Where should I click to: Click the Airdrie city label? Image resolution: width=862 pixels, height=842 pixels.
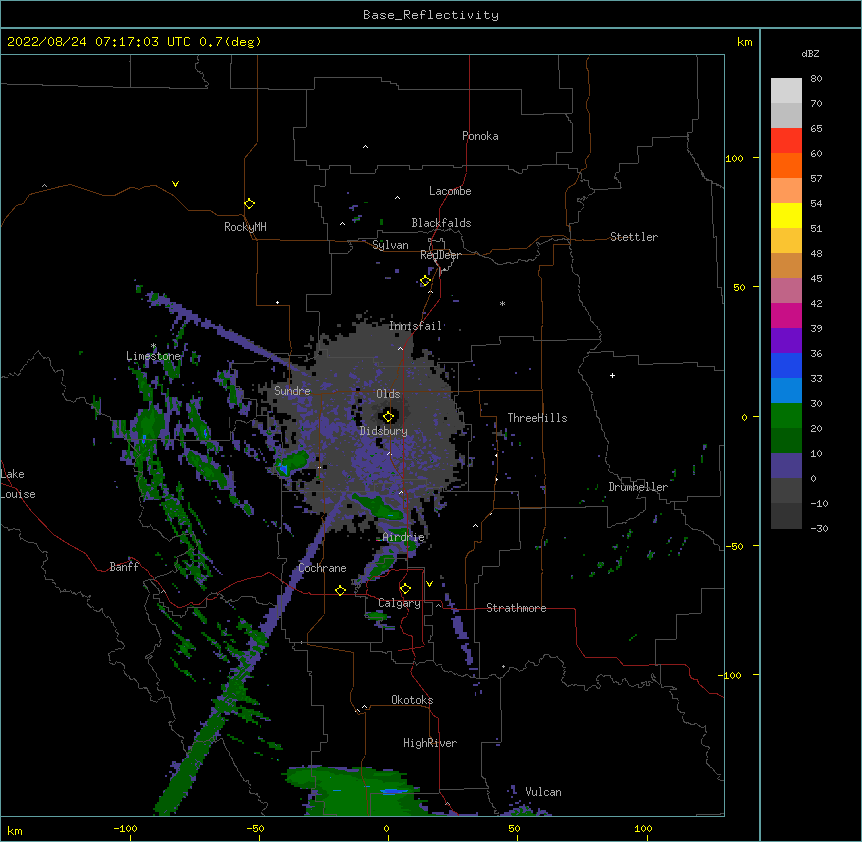[404, 537]
